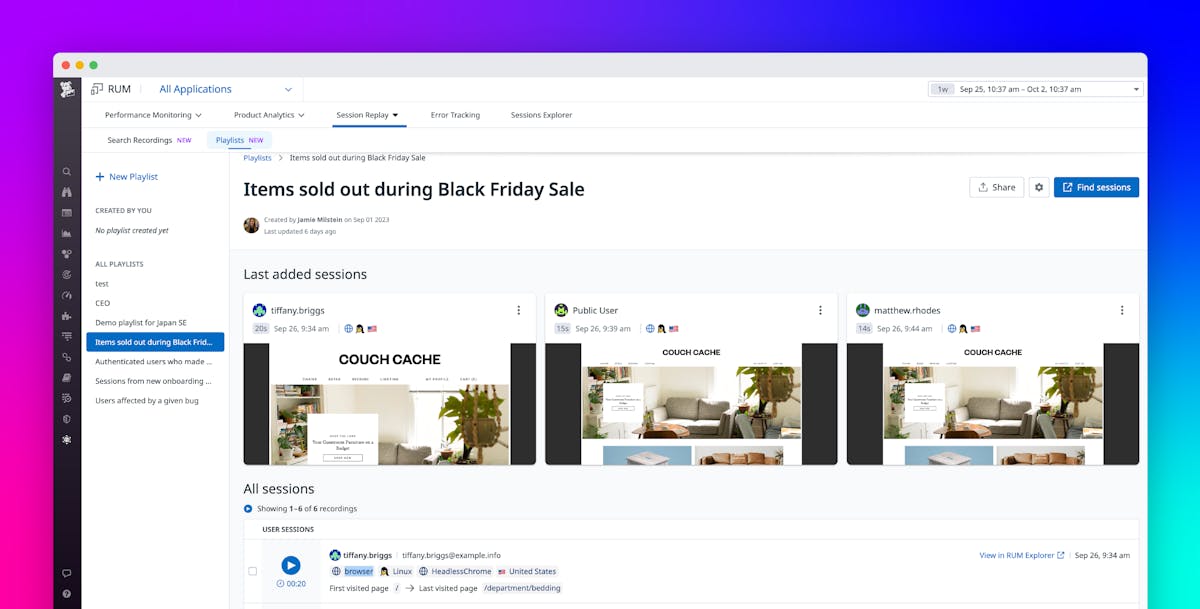Viewport: 1200px width, 609px height.
Task: Select the CEO playlist in the sidebar
Action: coord(103,302)
